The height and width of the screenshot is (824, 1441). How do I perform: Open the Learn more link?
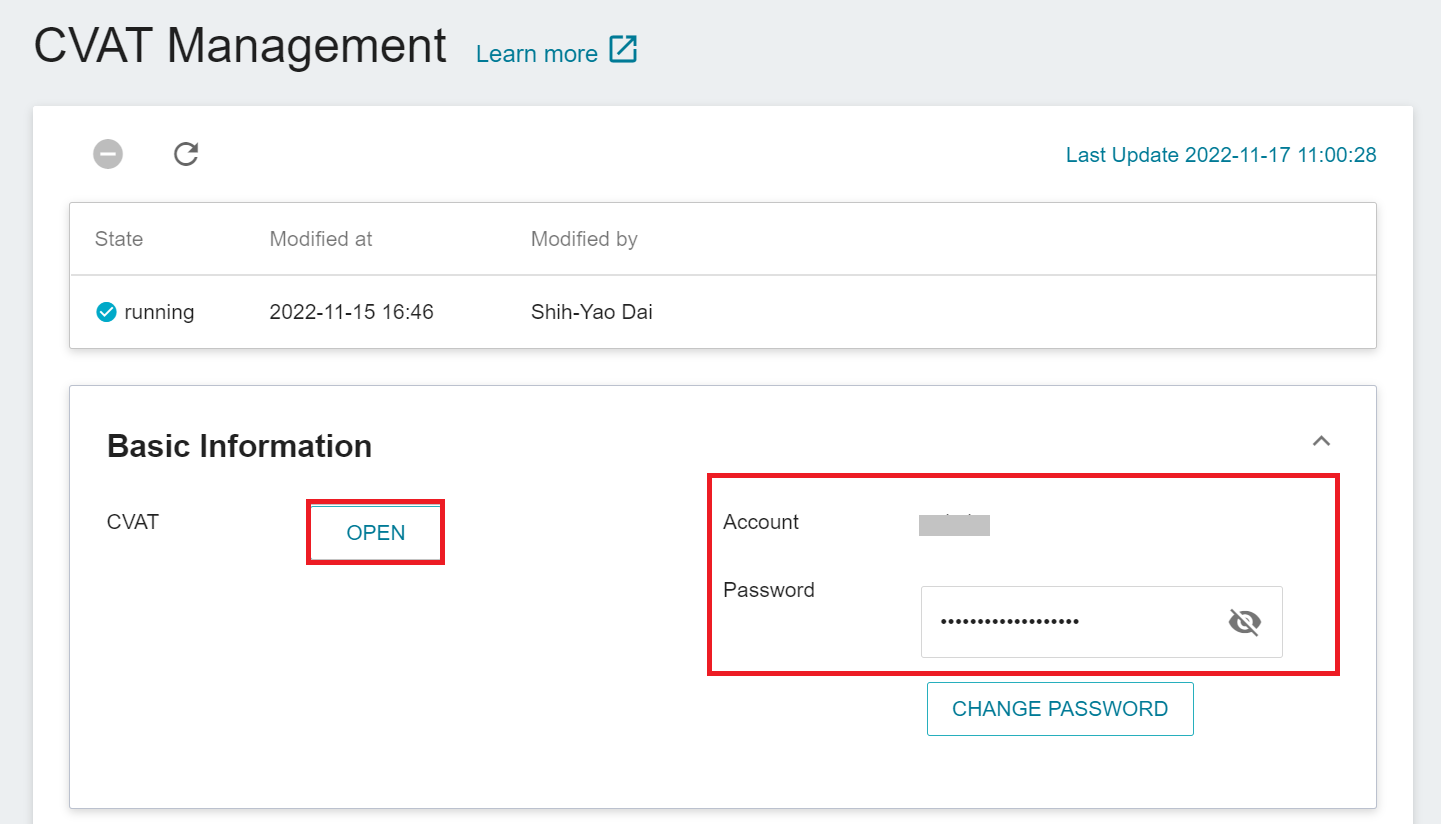tap(537, 53)
